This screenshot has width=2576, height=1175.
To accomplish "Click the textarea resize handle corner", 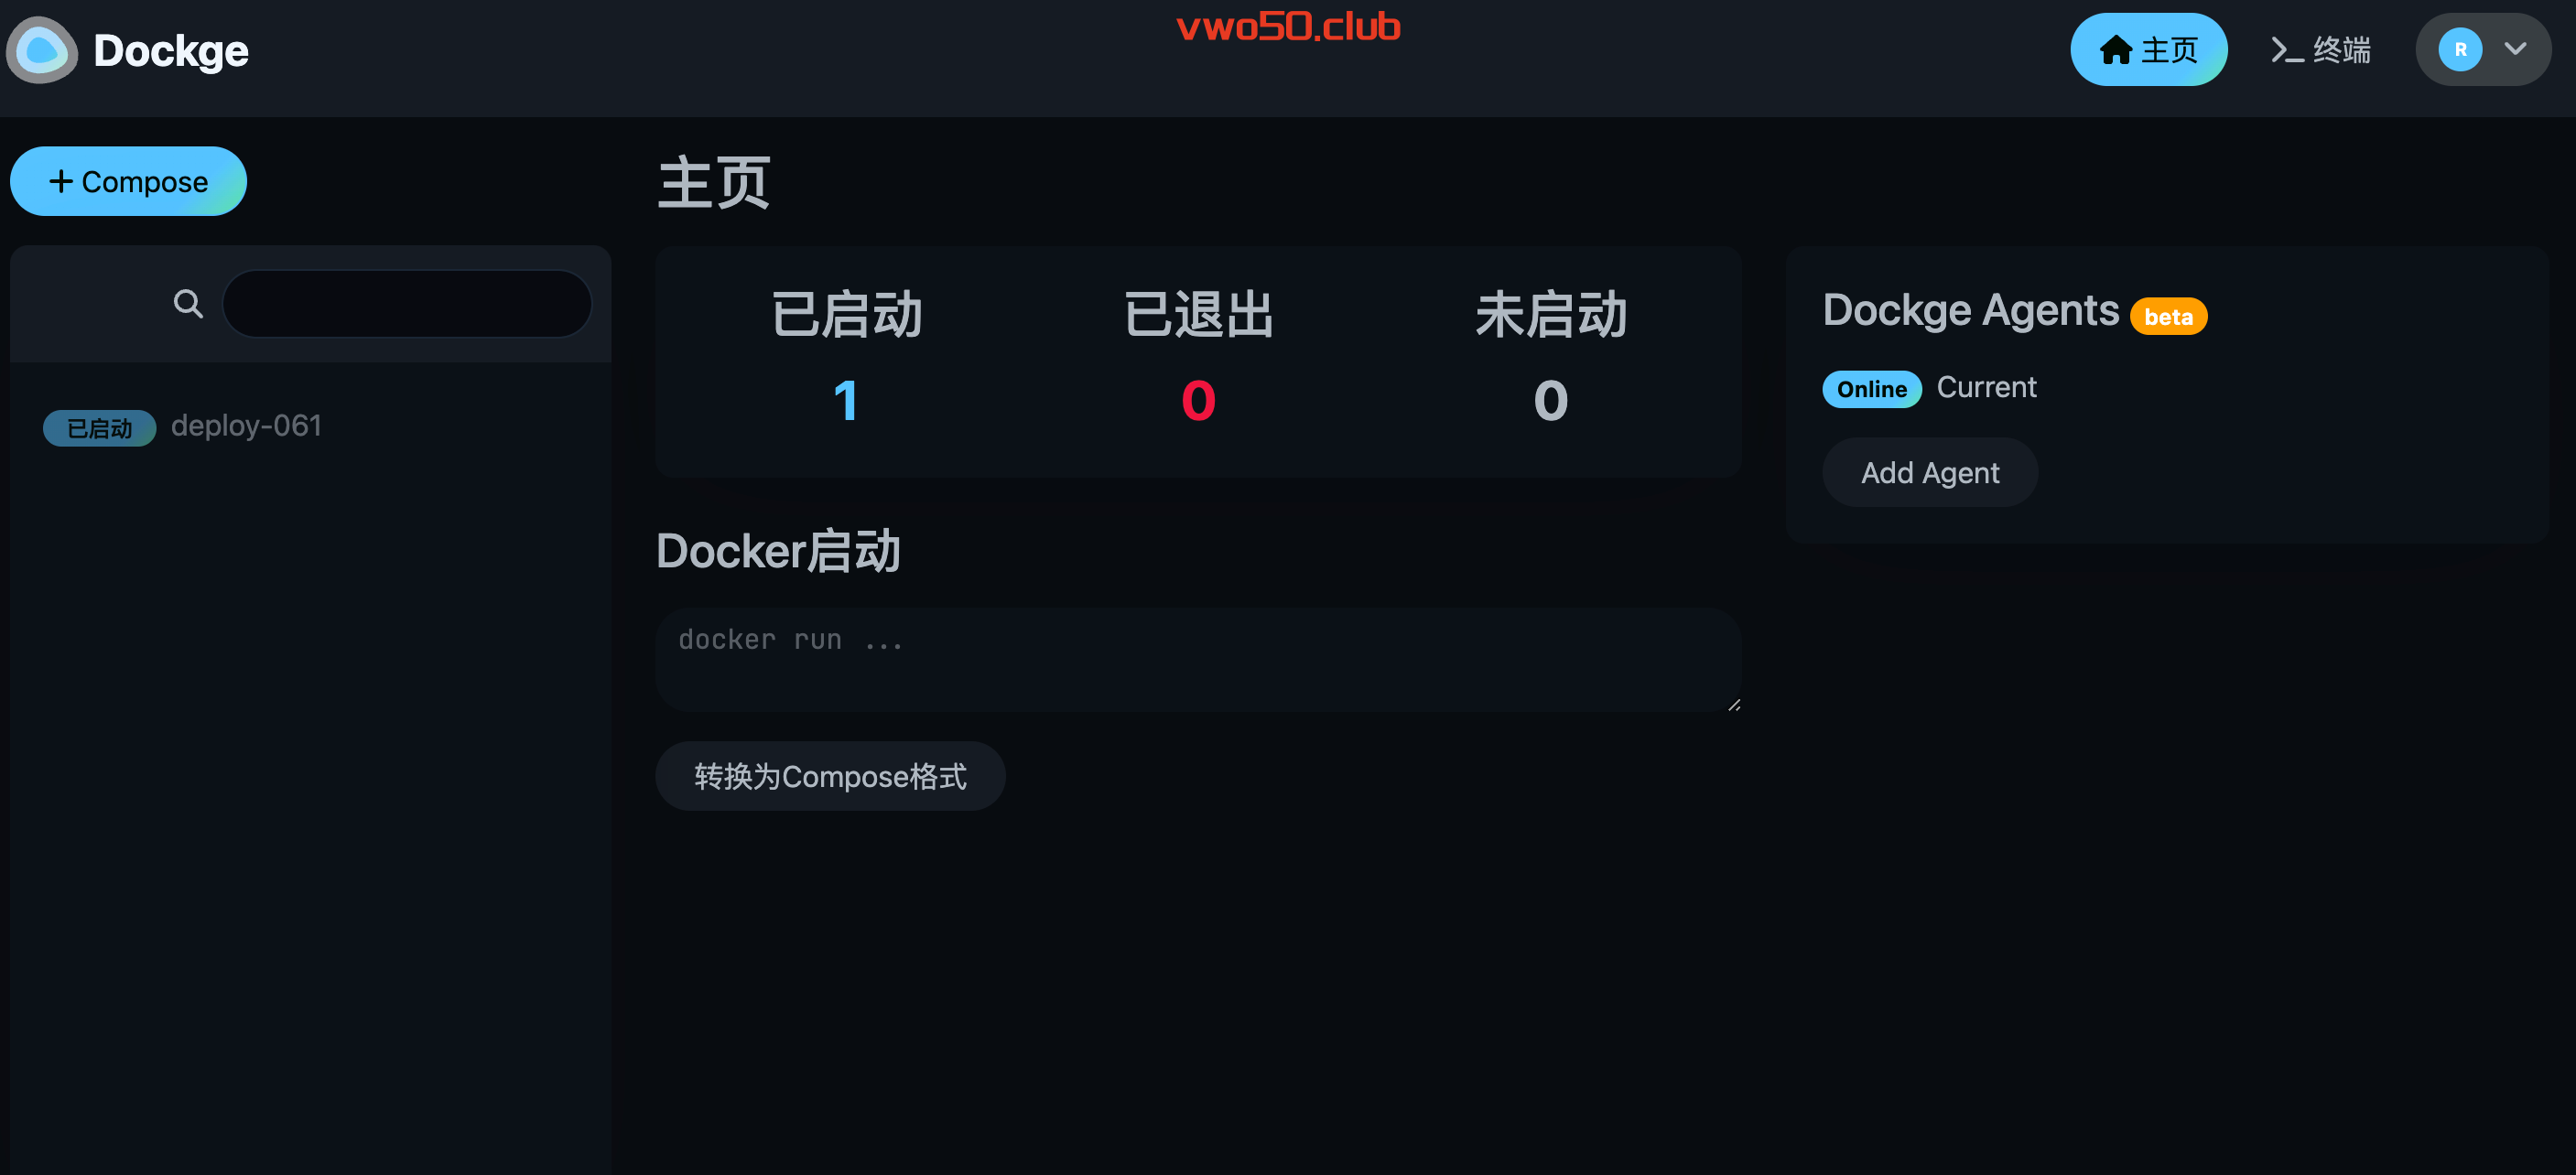I will 1733,704.
